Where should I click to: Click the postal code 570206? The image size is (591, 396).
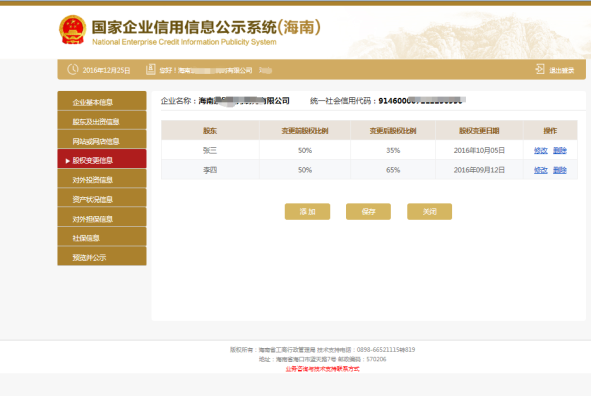coord(376,359)
